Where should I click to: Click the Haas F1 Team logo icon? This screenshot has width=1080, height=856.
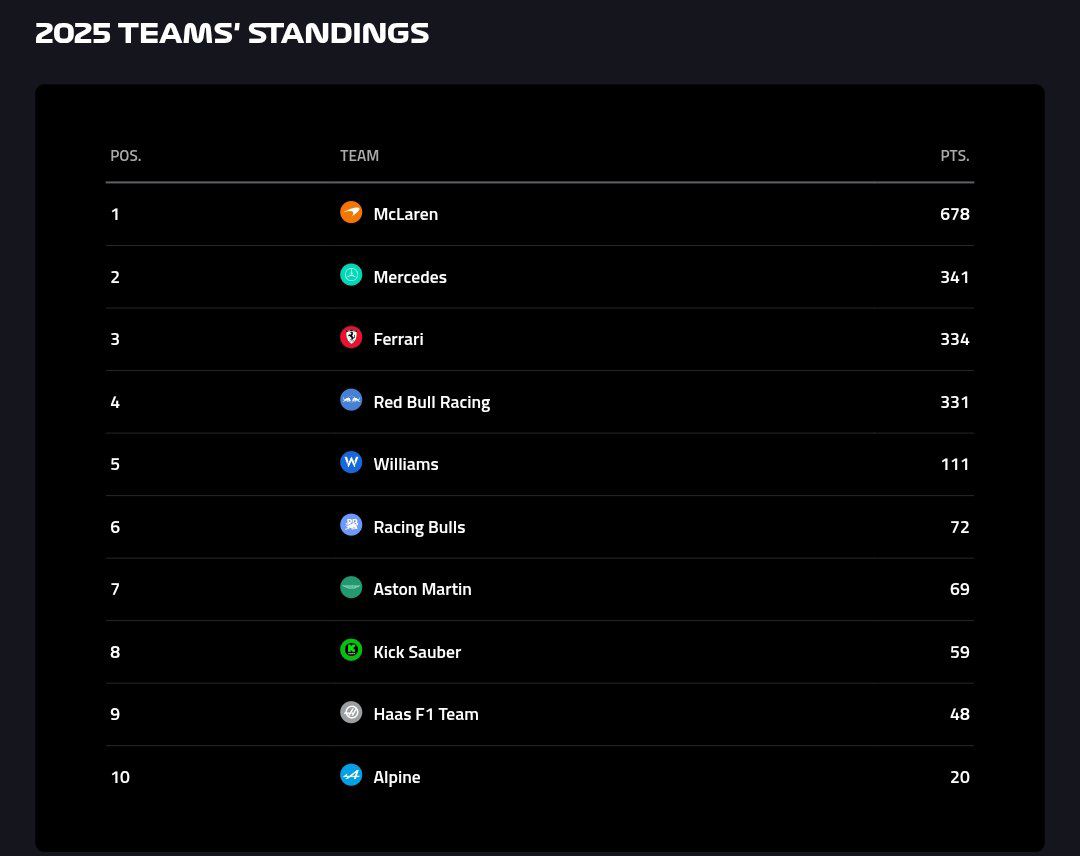tap(351, 713)
